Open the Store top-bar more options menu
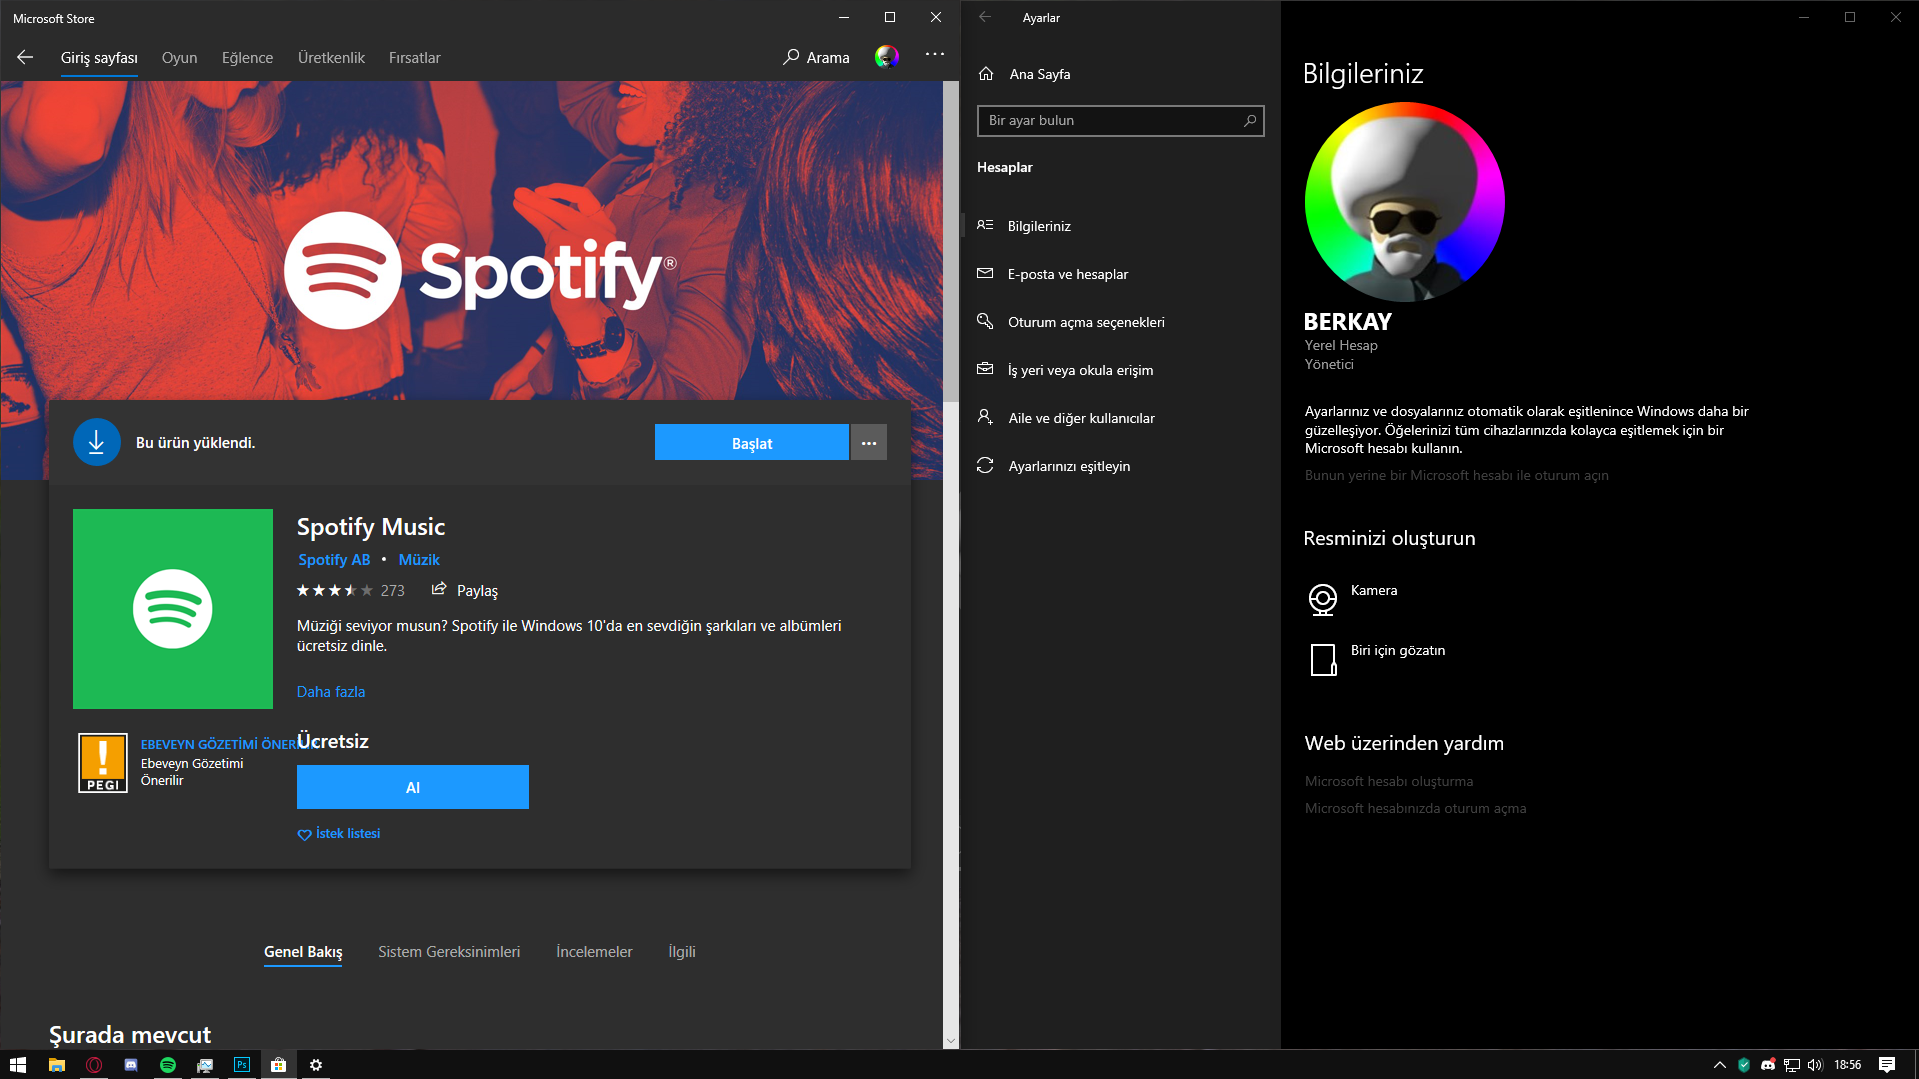The width and height of the screenshot is (1919, 1079). point(935,54)
